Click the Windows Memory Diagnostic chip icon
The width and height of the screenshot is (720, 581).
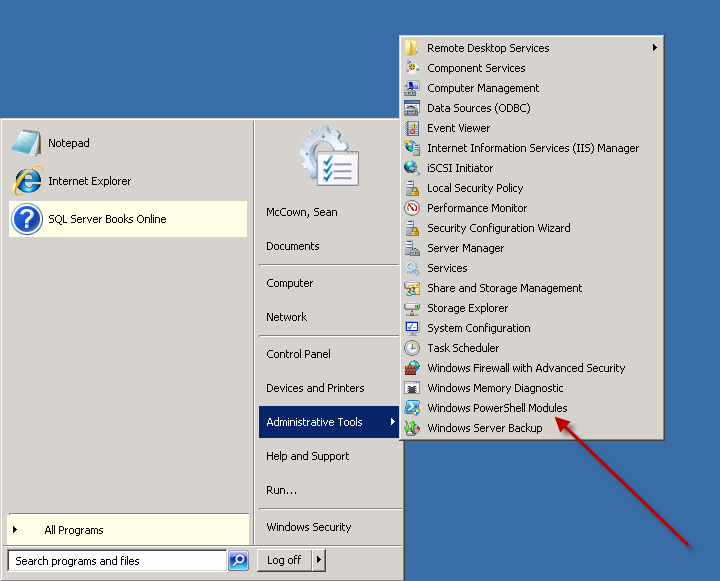412,388
